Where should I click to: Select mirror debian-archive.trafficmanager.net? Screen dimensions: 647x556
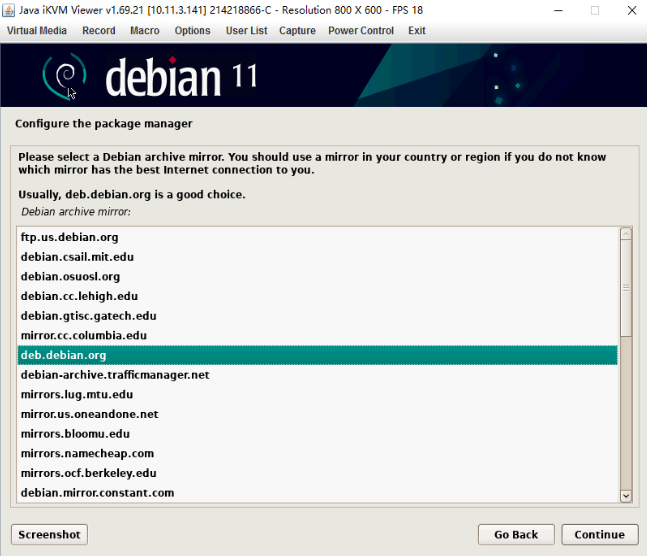[x=317, y=375]
